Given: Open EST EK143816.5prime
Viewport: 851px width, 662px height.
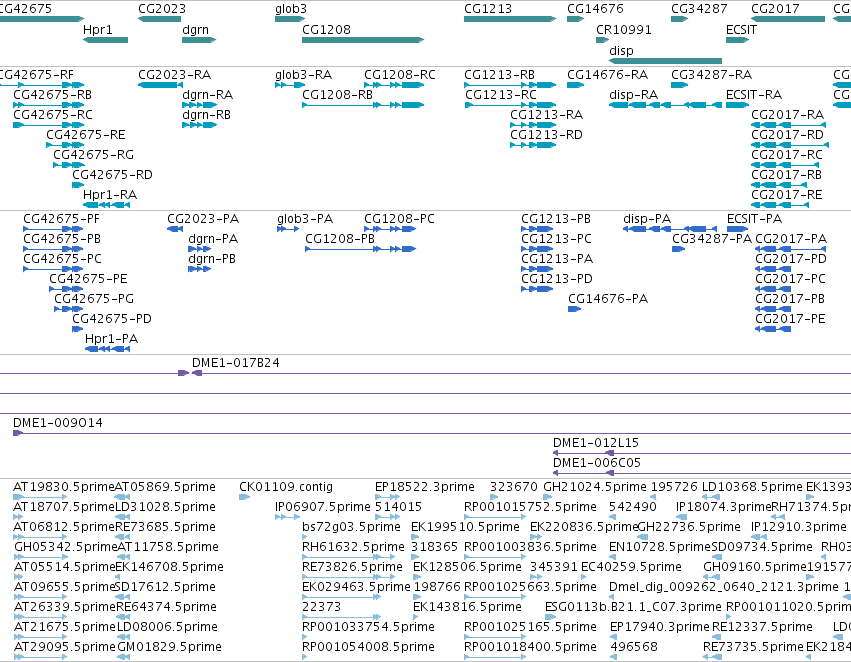Looking at the screenshot, I should tap(467, 607).
